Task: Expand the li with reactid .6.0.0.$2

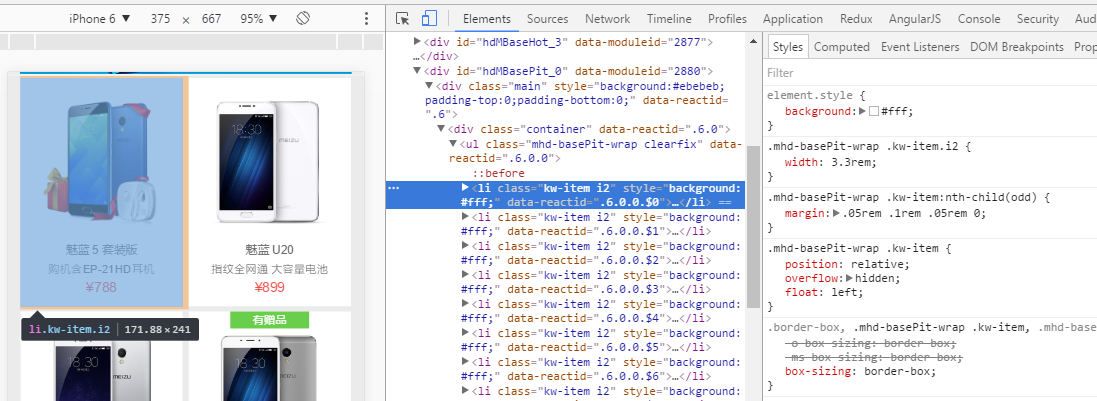Action: [466, 246]
